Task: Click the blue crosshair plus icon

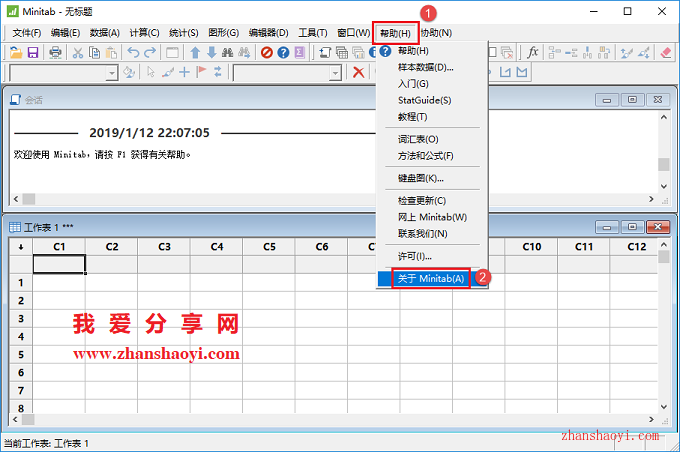Action: tap(184, 72)
